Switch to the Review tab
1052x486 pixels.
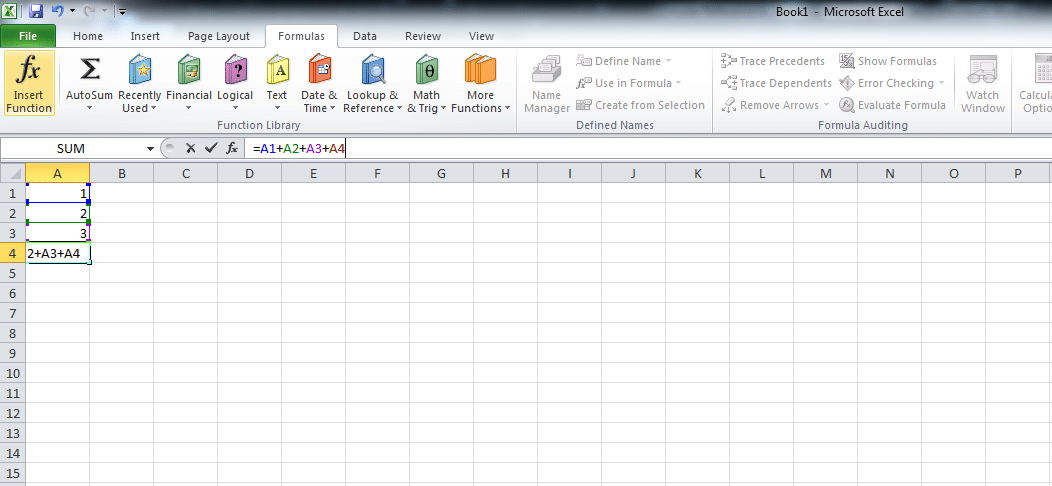pos(423,36)
